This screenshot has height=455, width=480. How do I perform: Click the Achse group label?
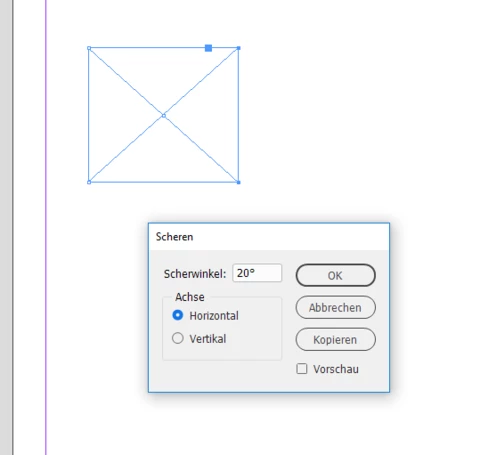coord(190,297)
